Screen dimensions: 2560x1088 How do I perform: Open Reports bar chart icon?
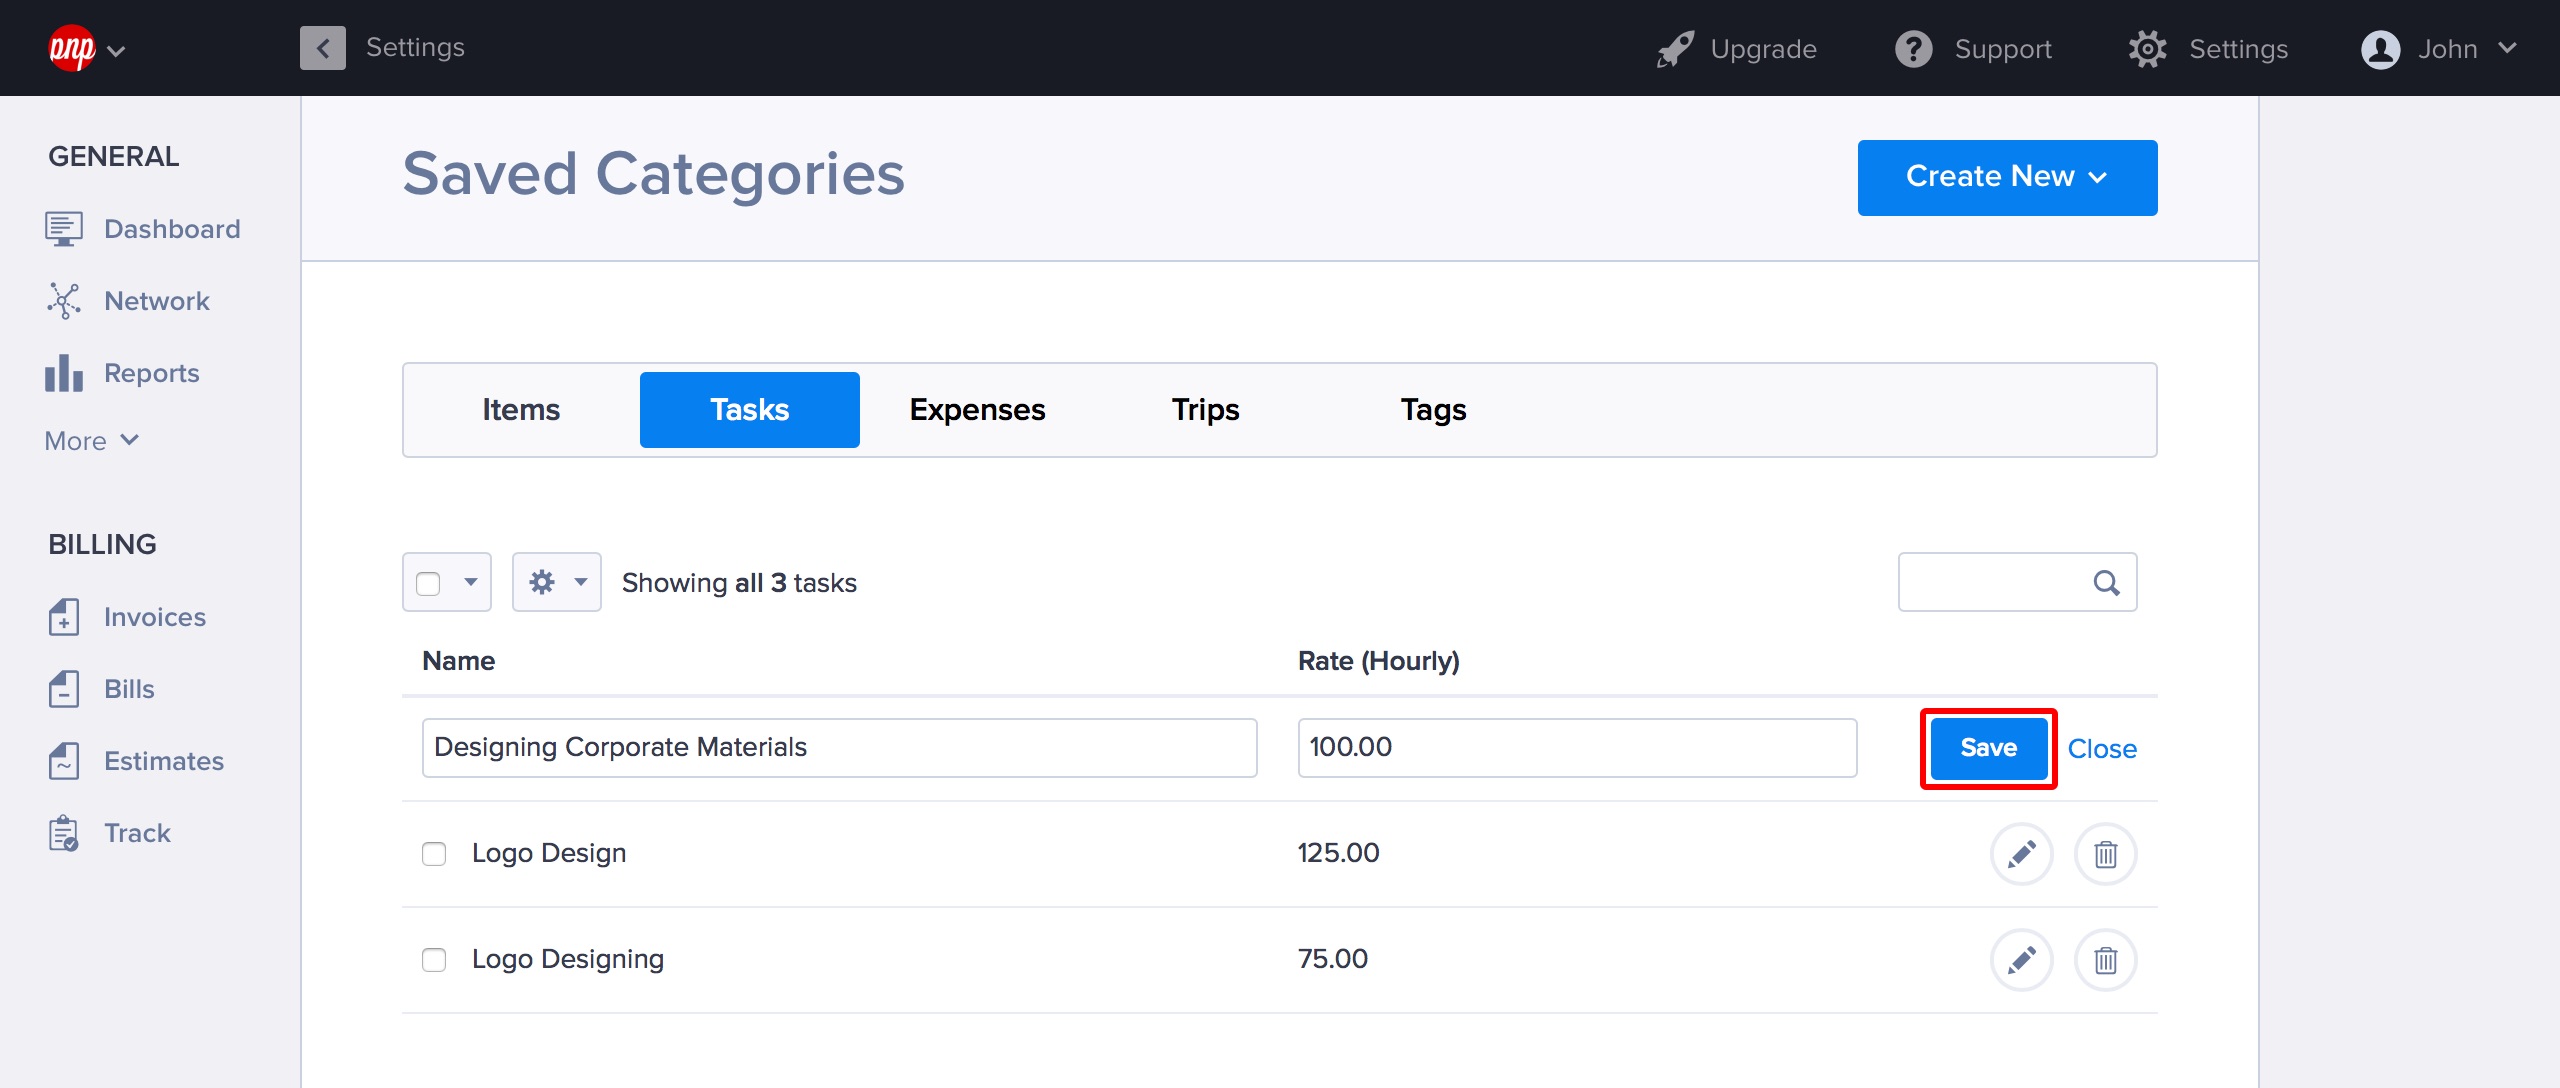click(x=64, y=373)
